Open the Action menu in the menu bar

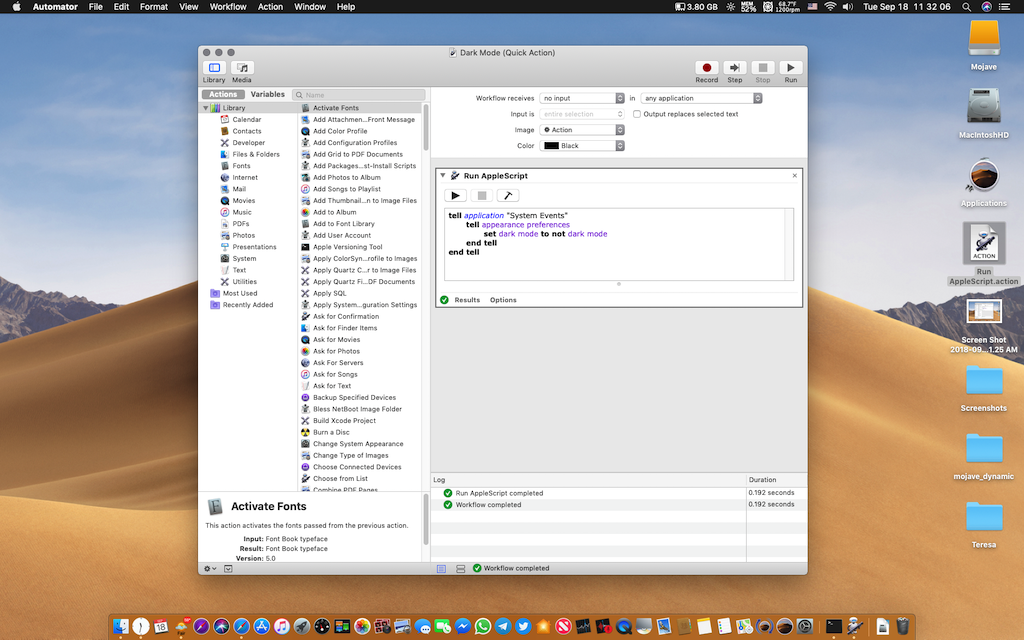[270, 7]
